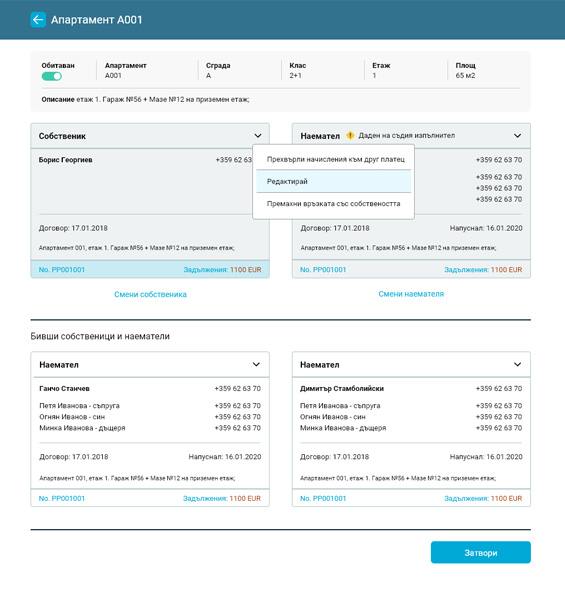565x596 pixels.
Task: Expand the Собственик card chevron
Action: click(x=257, y=136)
